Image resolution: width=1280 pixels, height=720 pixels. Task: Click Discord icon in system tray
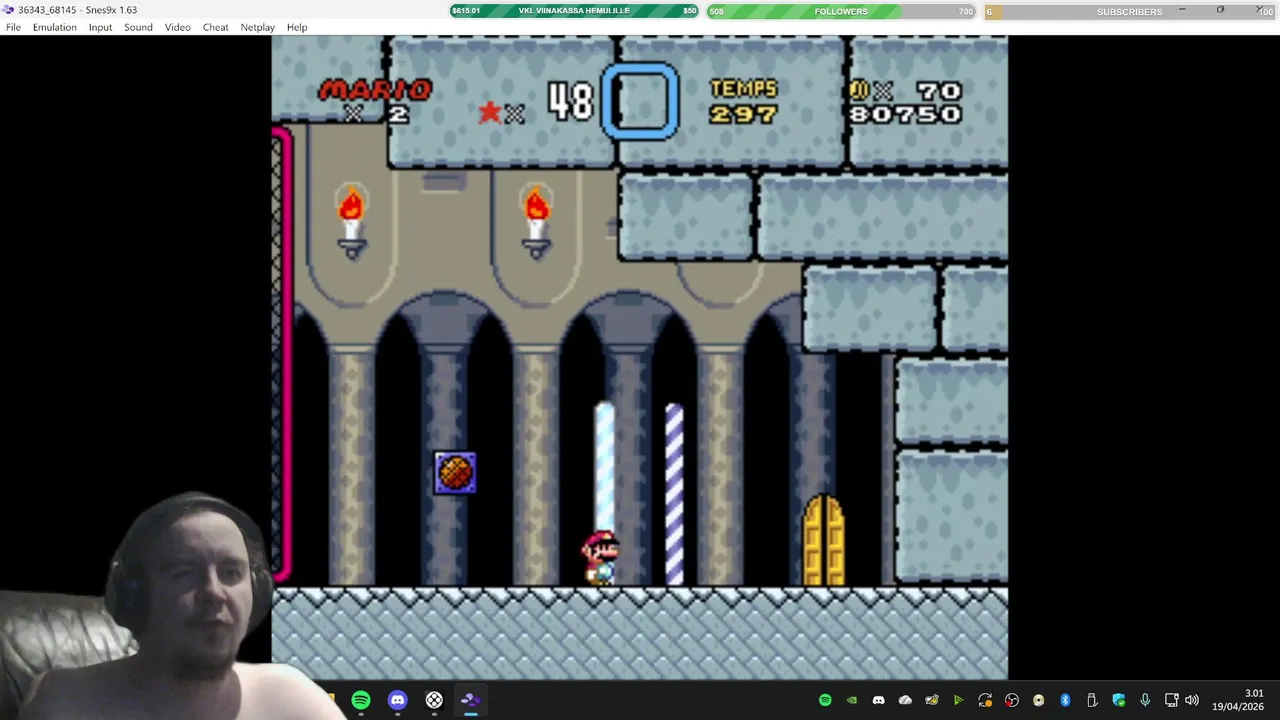tap(878, 700)
